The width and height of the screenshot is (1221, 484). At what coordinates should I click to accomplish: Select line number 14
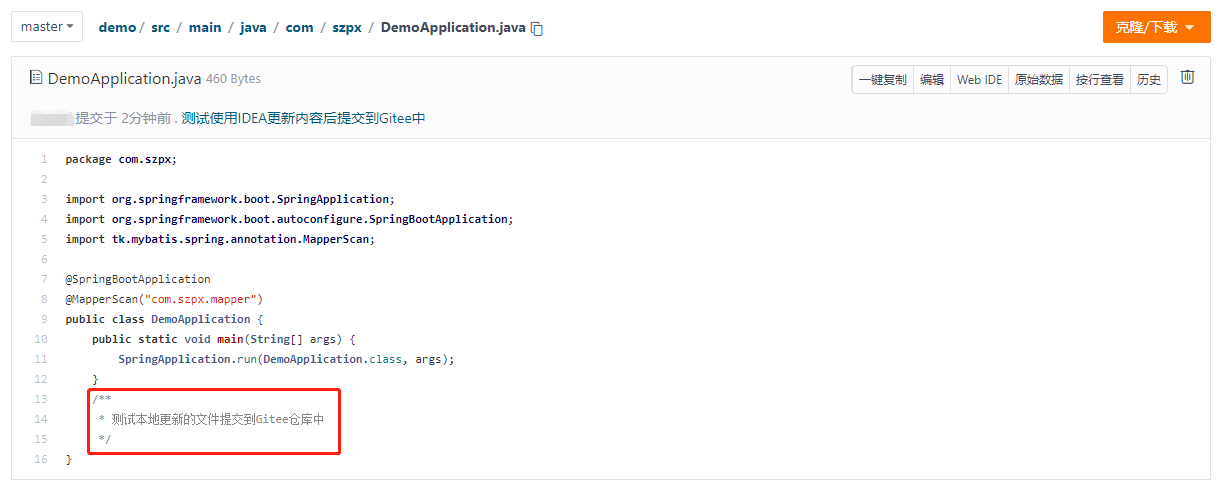[41, 419]
